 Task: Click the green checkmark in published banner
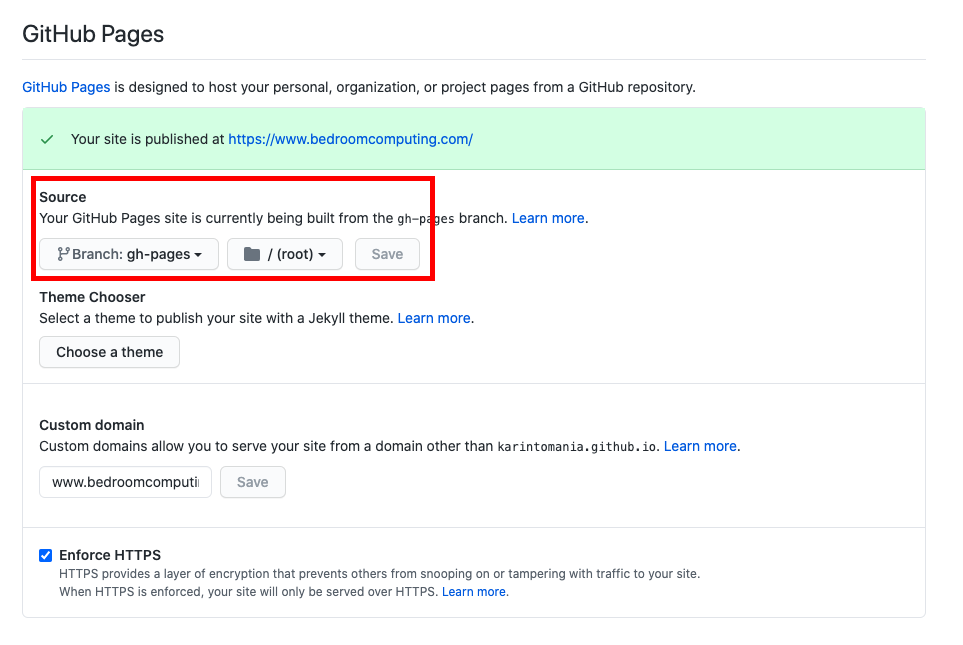coord(47,139)
